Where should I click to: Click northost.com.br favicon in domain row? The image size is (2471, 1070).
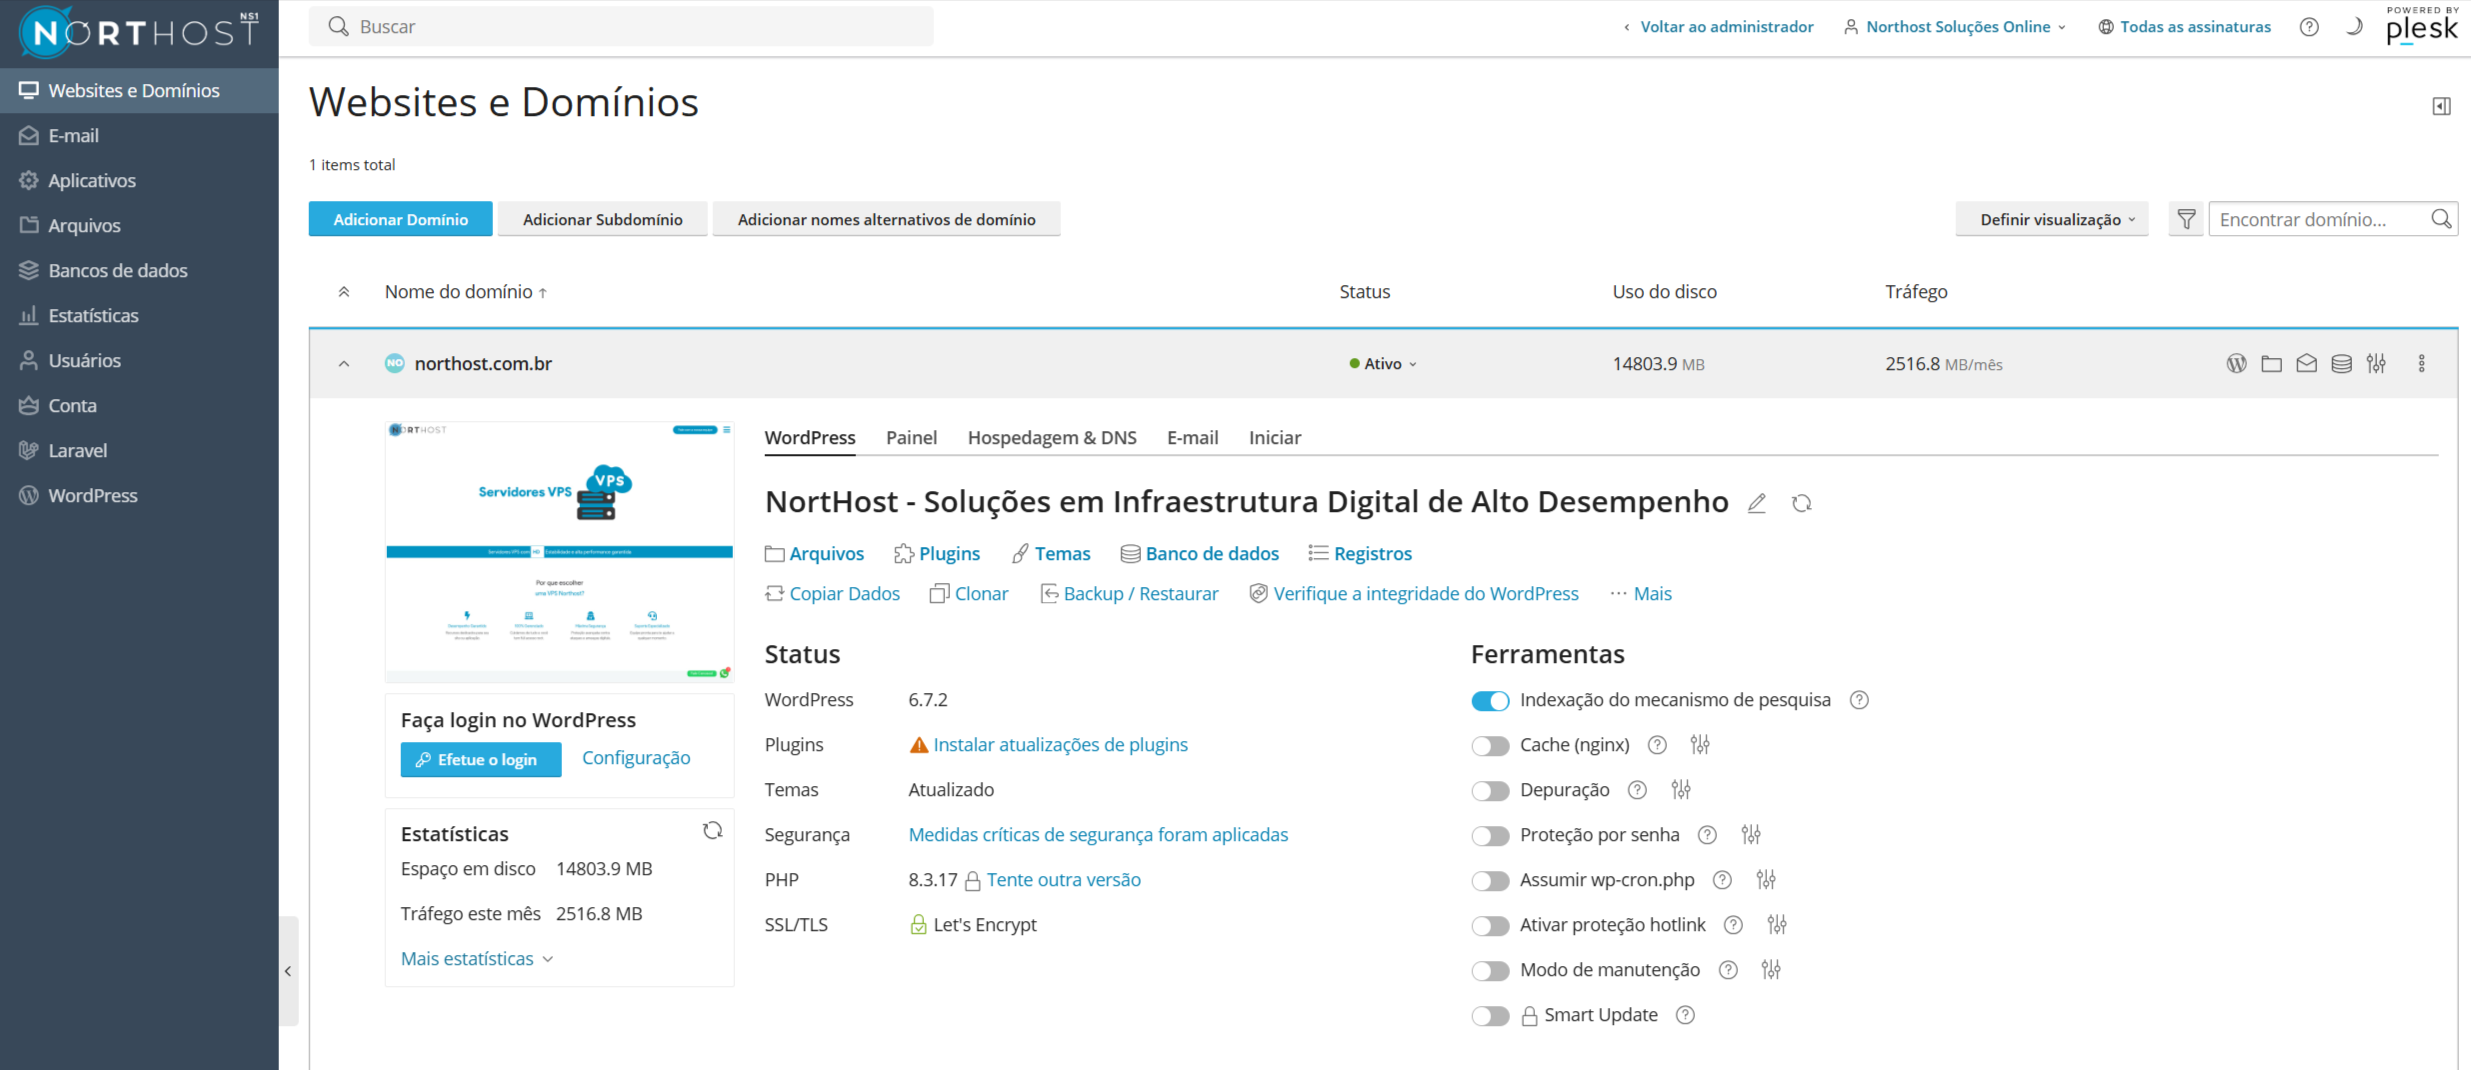click(395, 364)
